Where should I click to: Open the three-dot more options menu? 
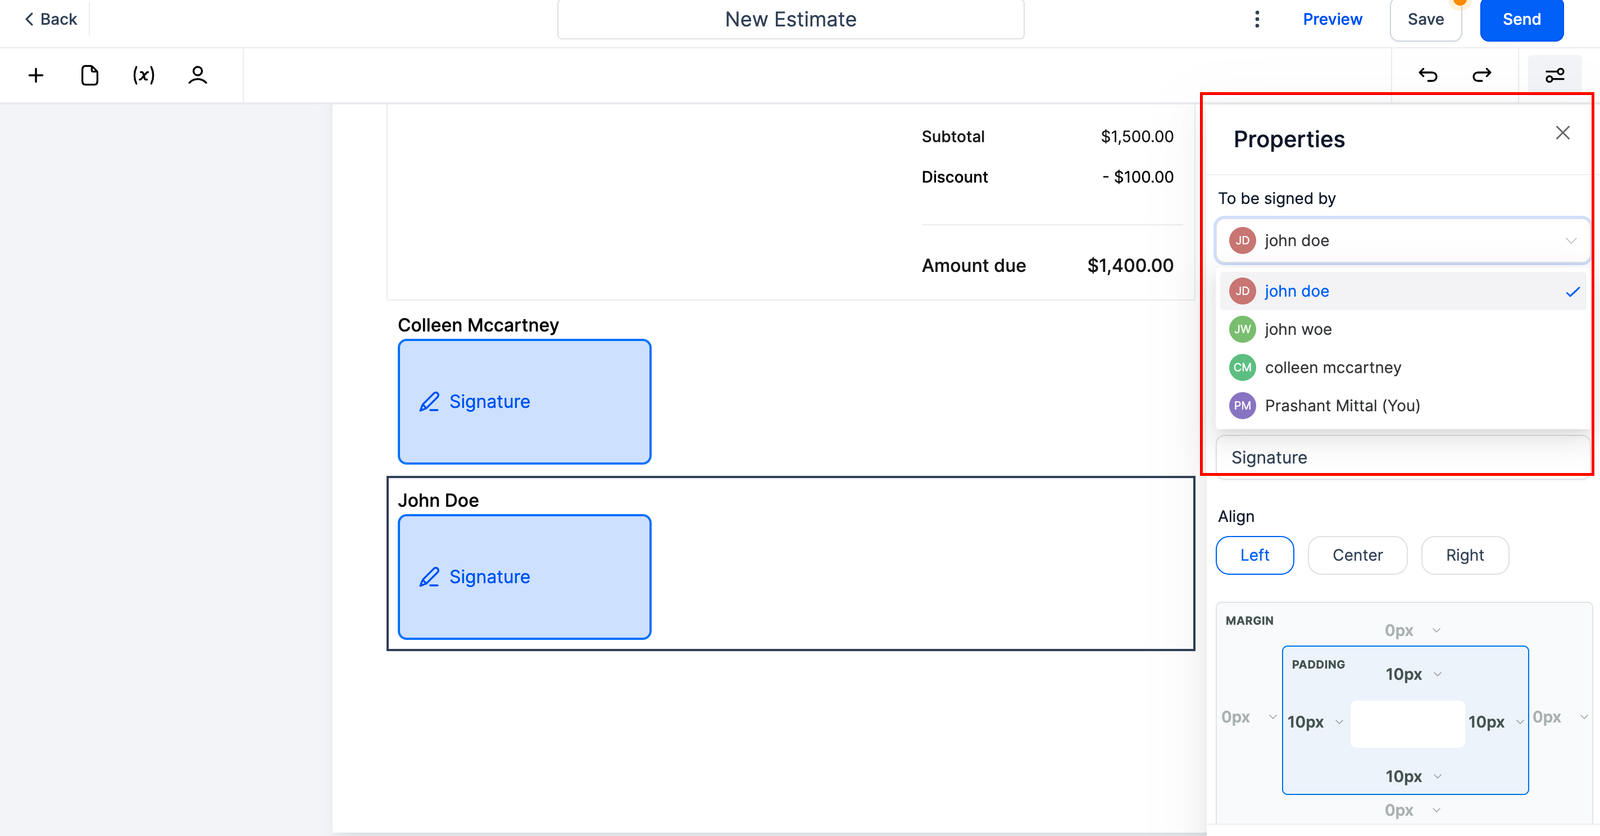(1257, 19)
